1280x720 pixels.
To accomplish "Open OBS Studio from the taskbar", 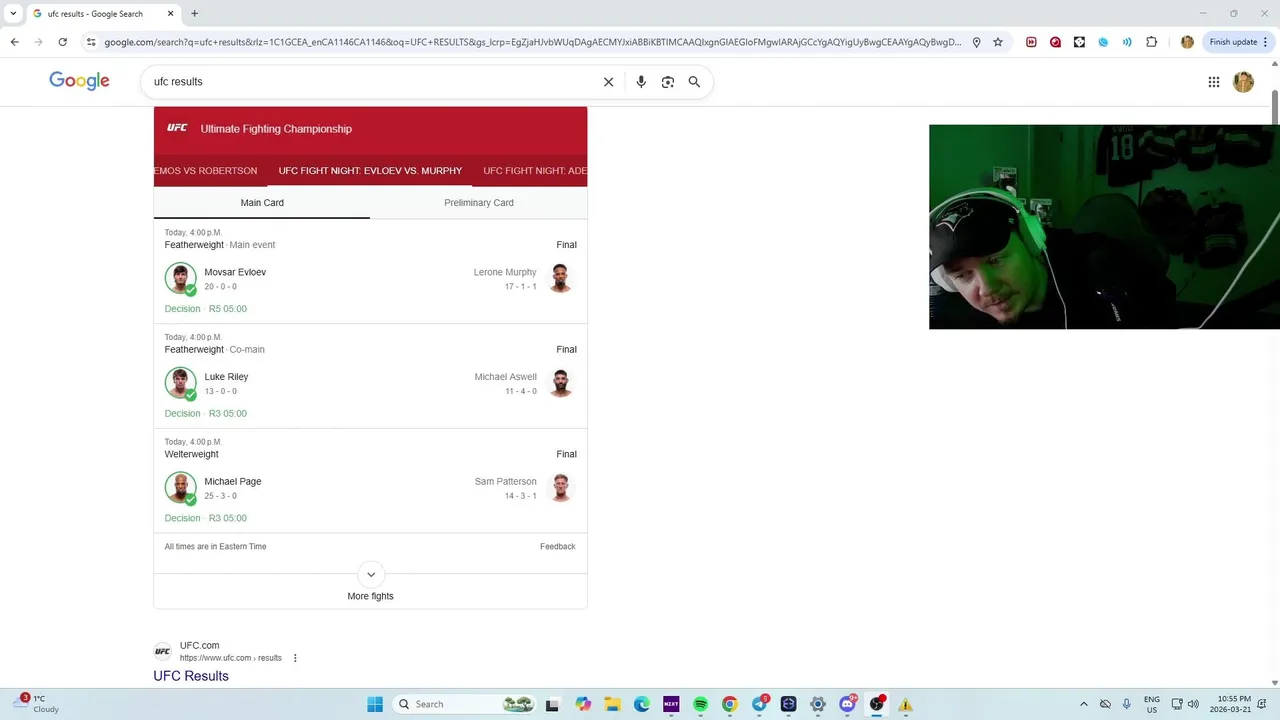I will [x=877, y=704].
